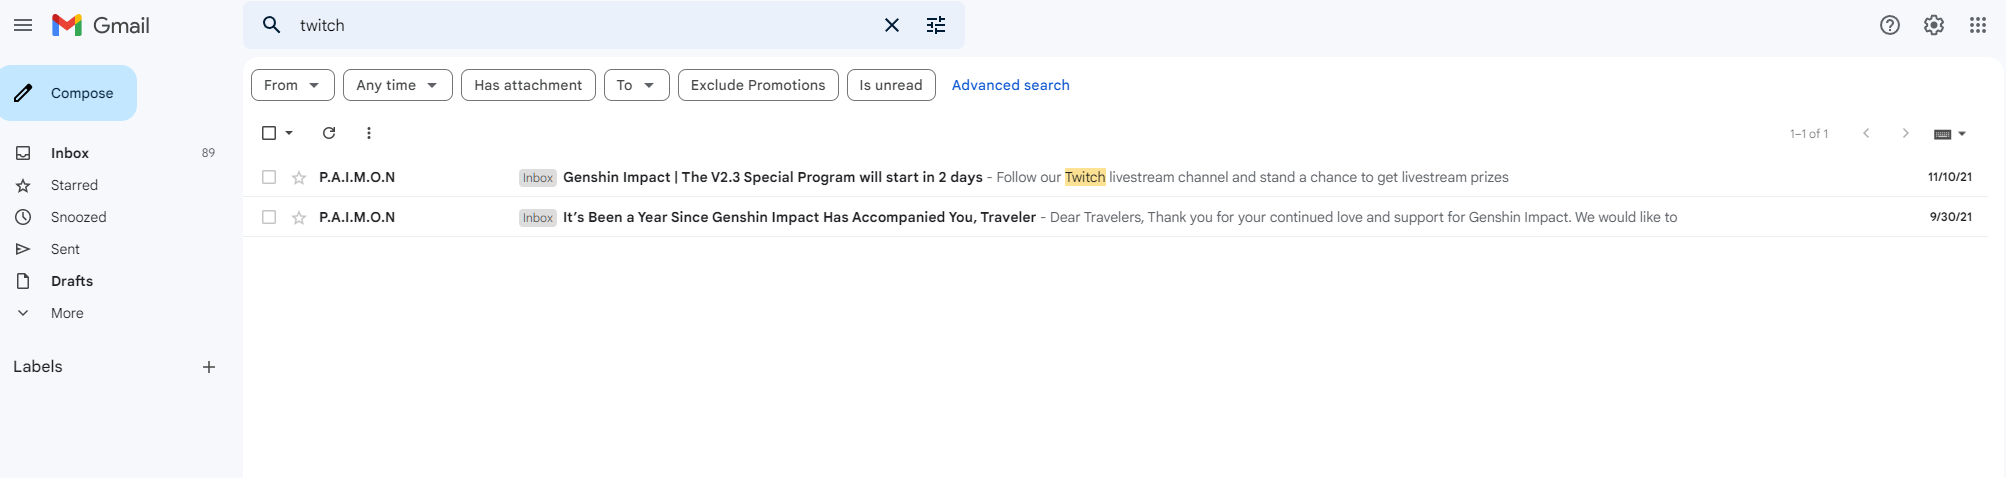Show search options slider icon

point(936,25)
